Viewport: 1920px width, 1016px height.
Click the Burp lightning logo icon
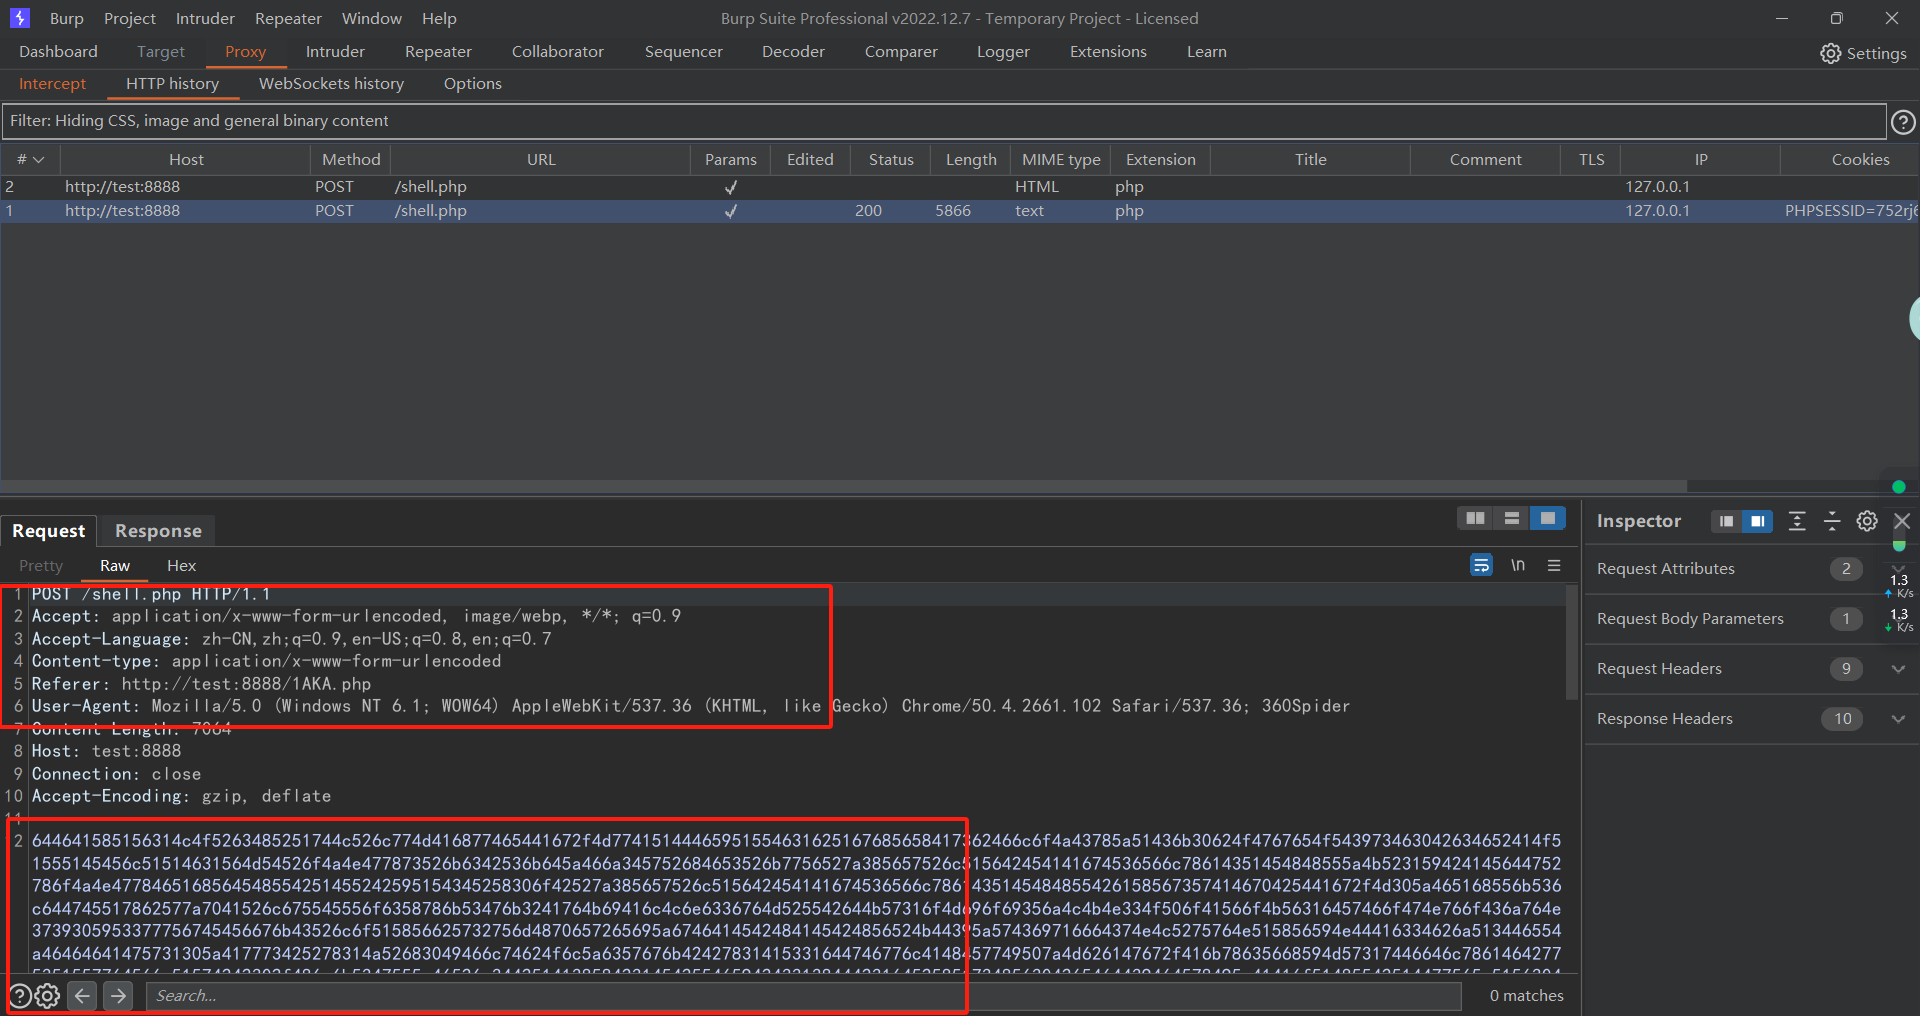tap(20, 18)
